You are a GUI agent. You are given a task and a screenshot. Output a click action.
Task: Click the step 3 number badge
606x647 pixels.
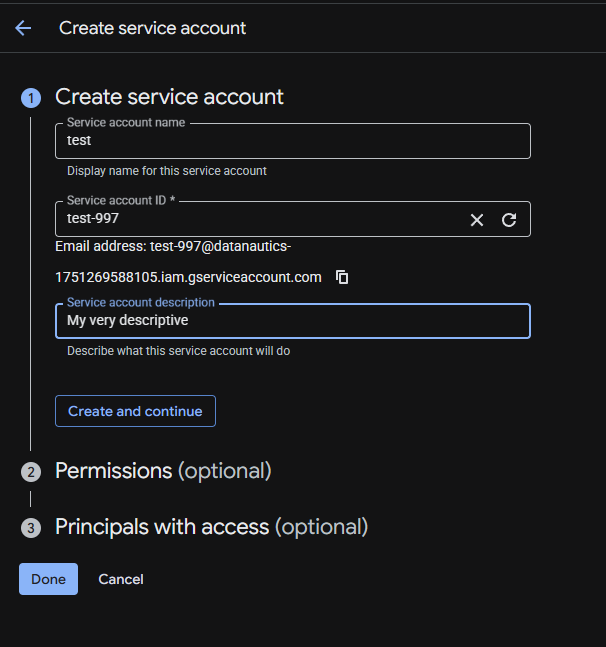coord(31,528)
